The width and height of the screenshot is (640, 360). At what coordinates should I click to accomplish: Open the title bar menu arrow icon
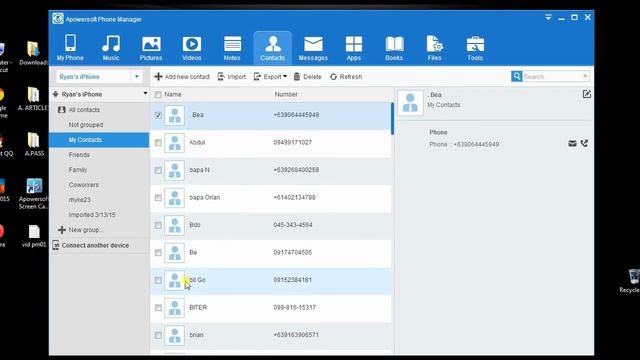click(x=548, y=17)
